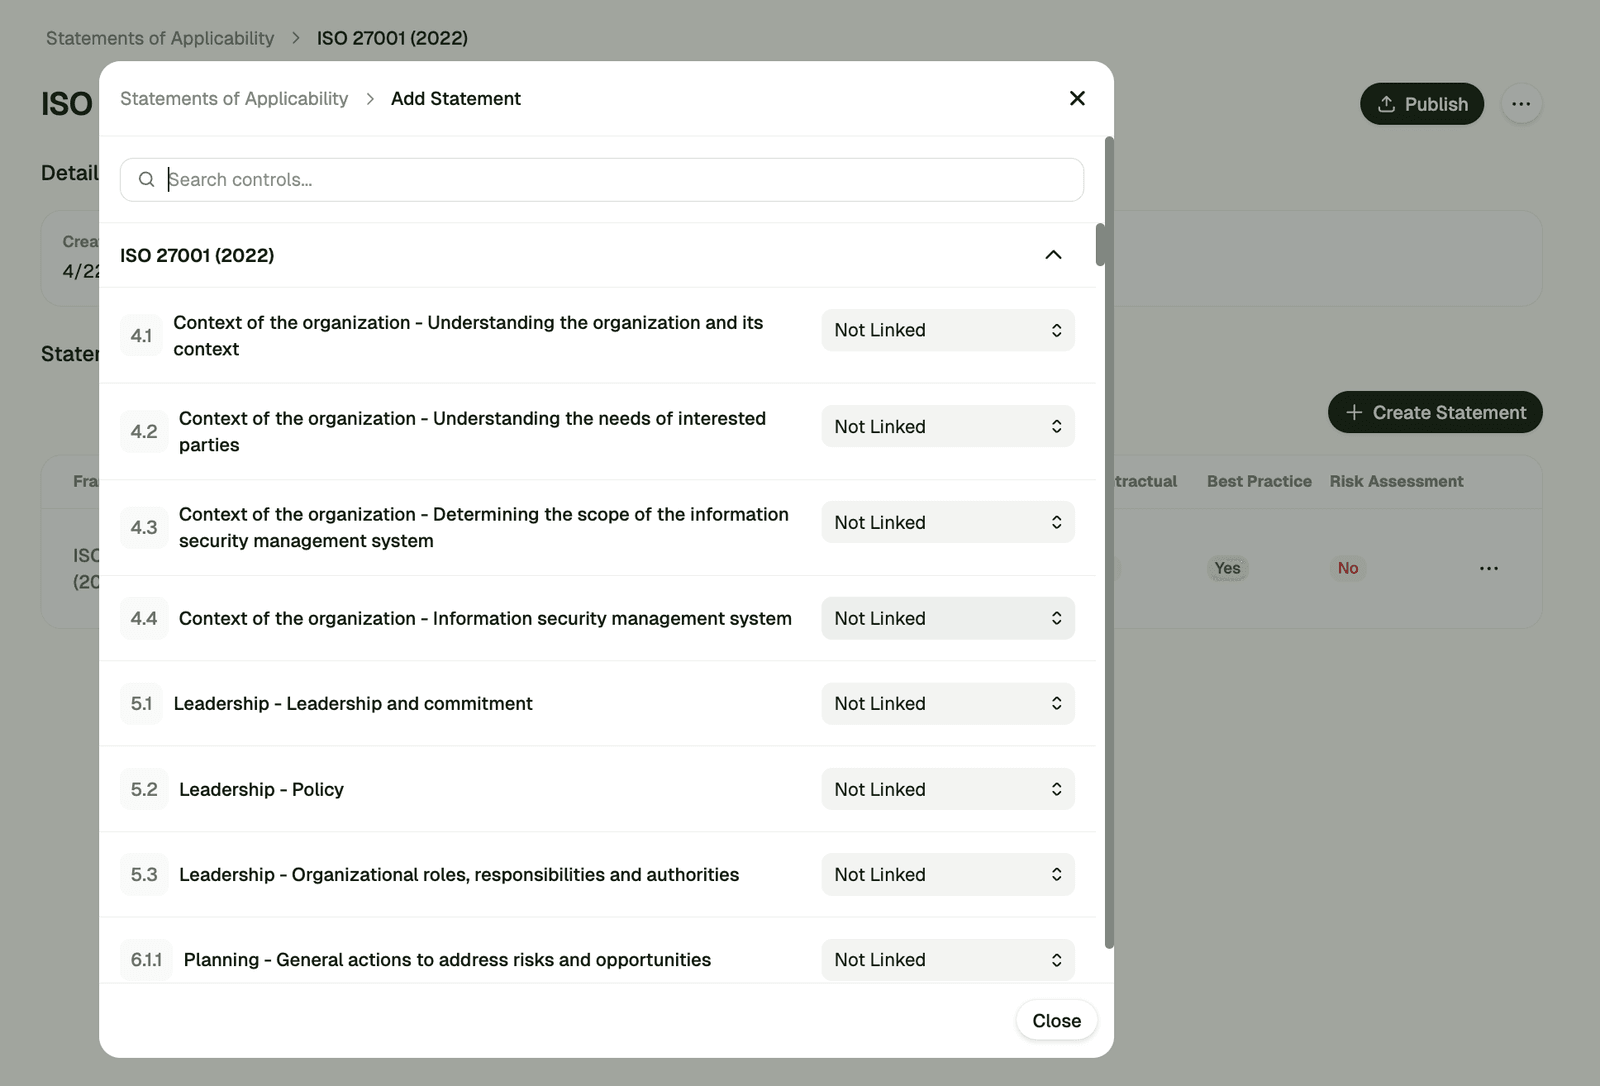The height and width of the screenshot is (1086, 1600).
Task: Click the 6.1.1 control number badge
Action: click(146, 959)
